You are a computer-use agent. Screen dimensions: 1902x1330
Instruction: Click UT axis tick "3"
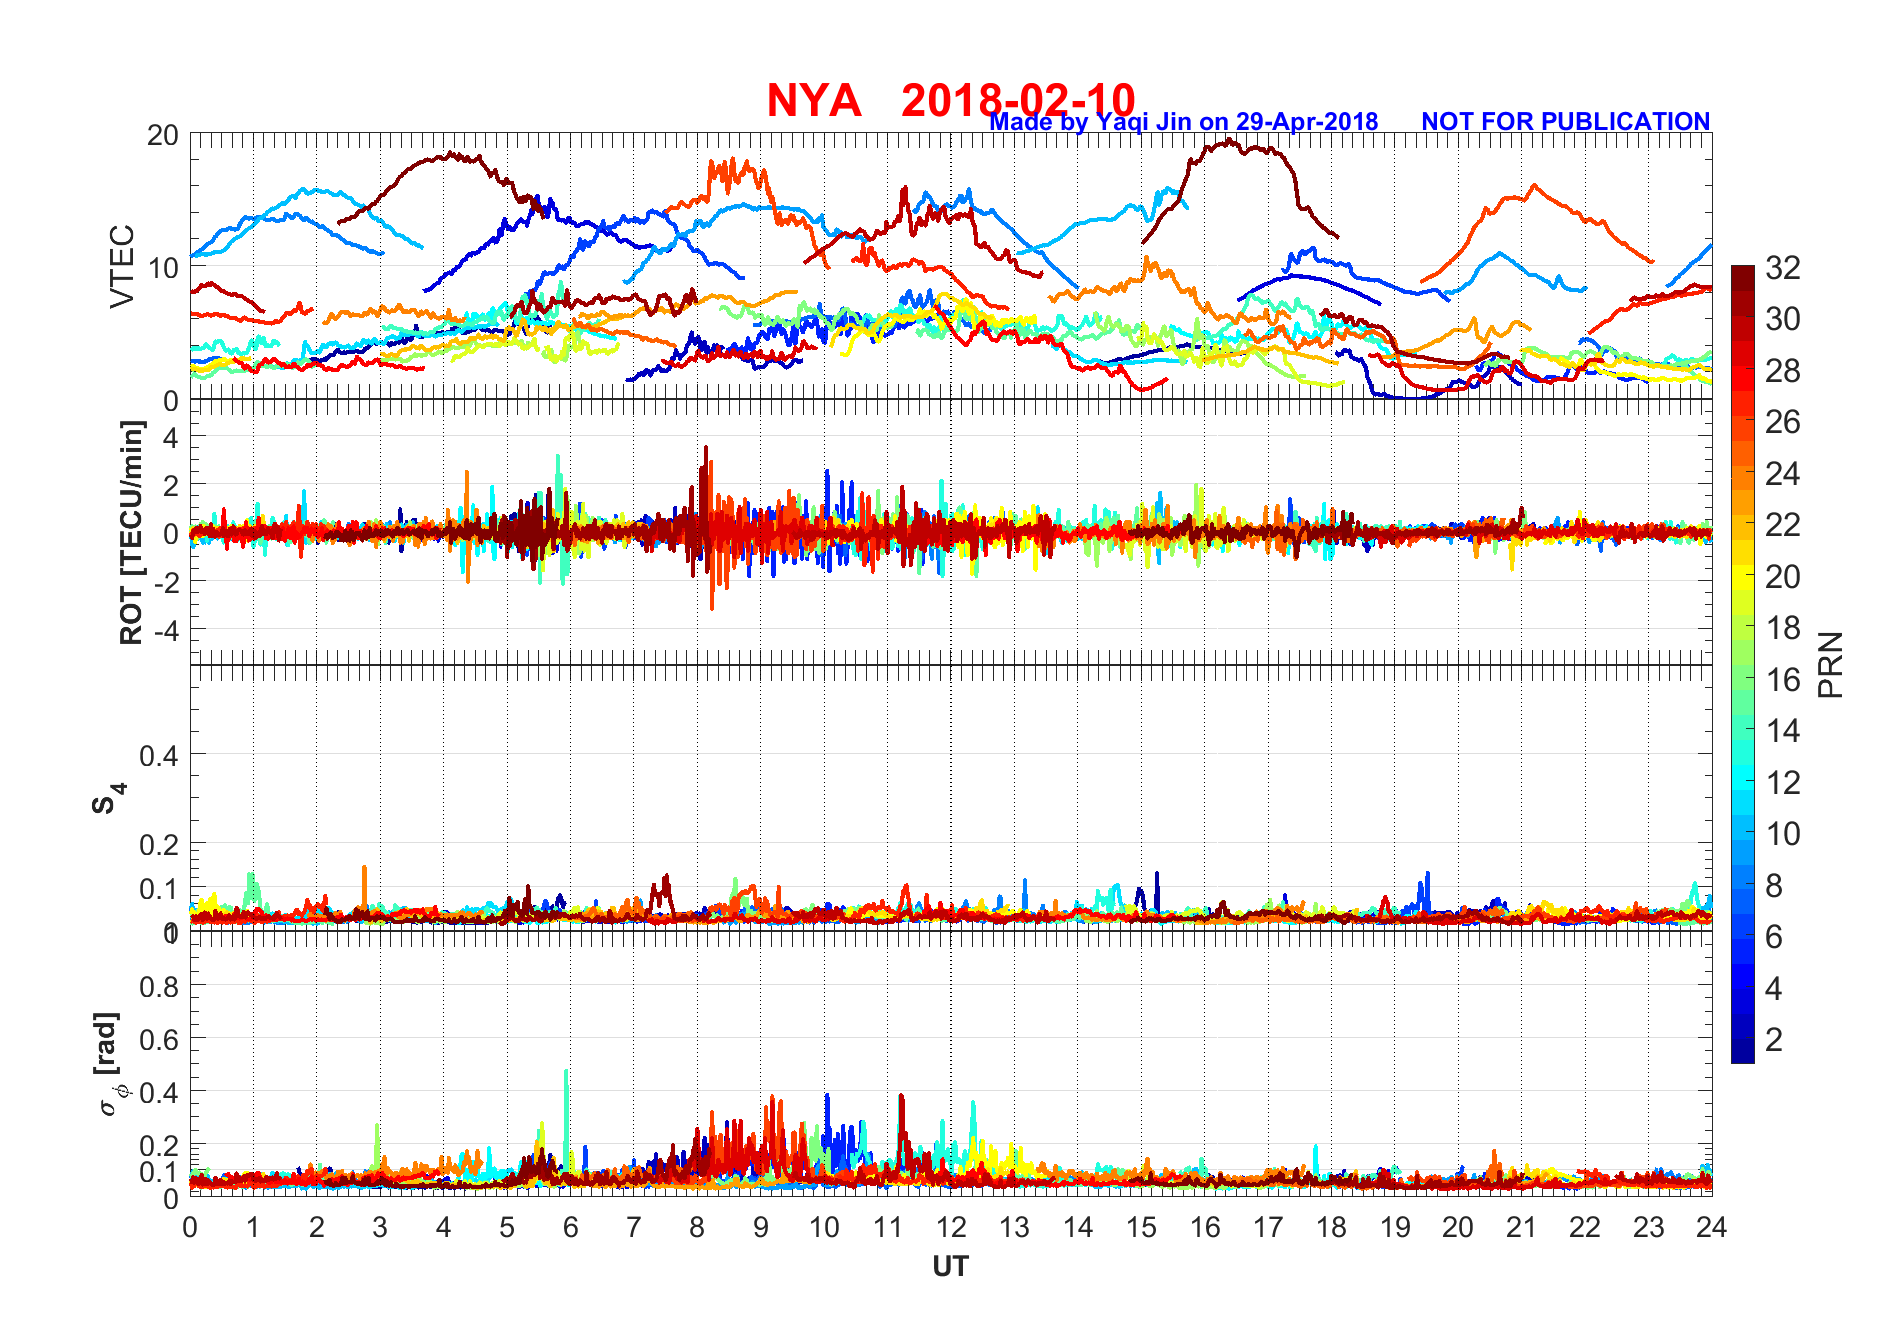tap(380, 1227)
